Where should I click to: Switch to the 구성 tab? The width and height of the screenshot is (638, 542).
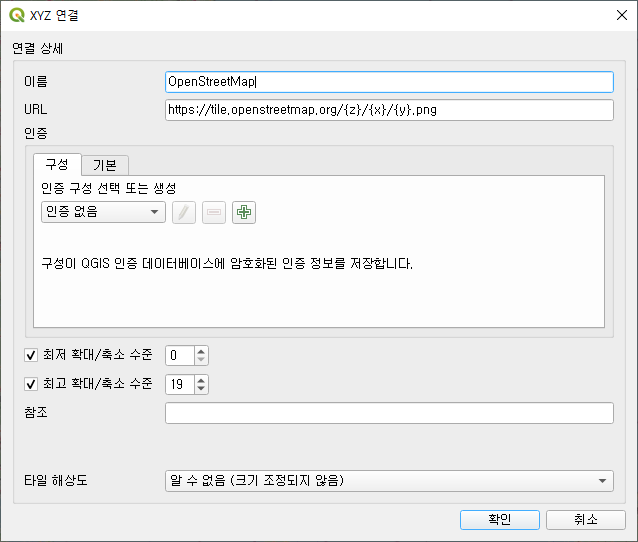point(57,165)
